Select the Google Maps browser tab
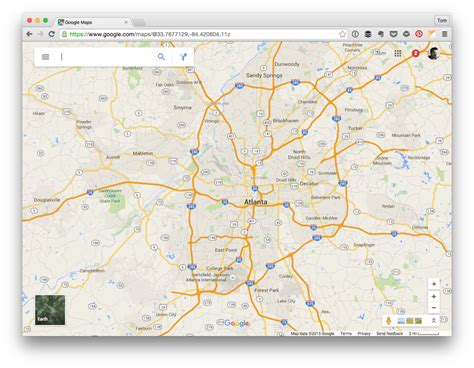Screen dimensions: 474x368 [93, 22]
